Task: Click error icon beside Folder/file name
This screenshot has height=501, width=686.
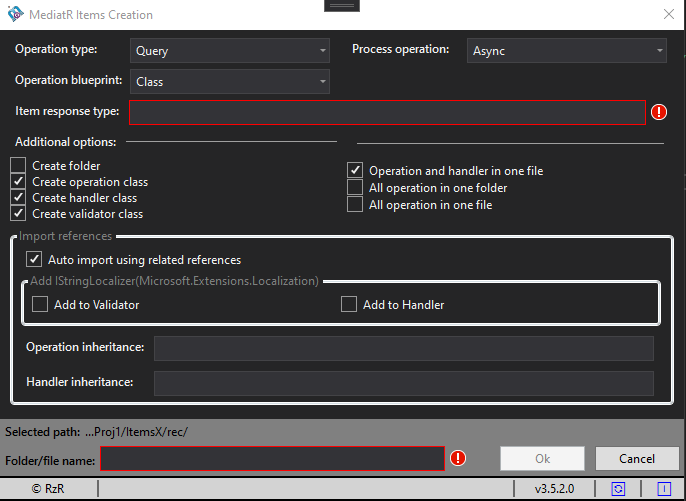Action: [x=458, y=458]
